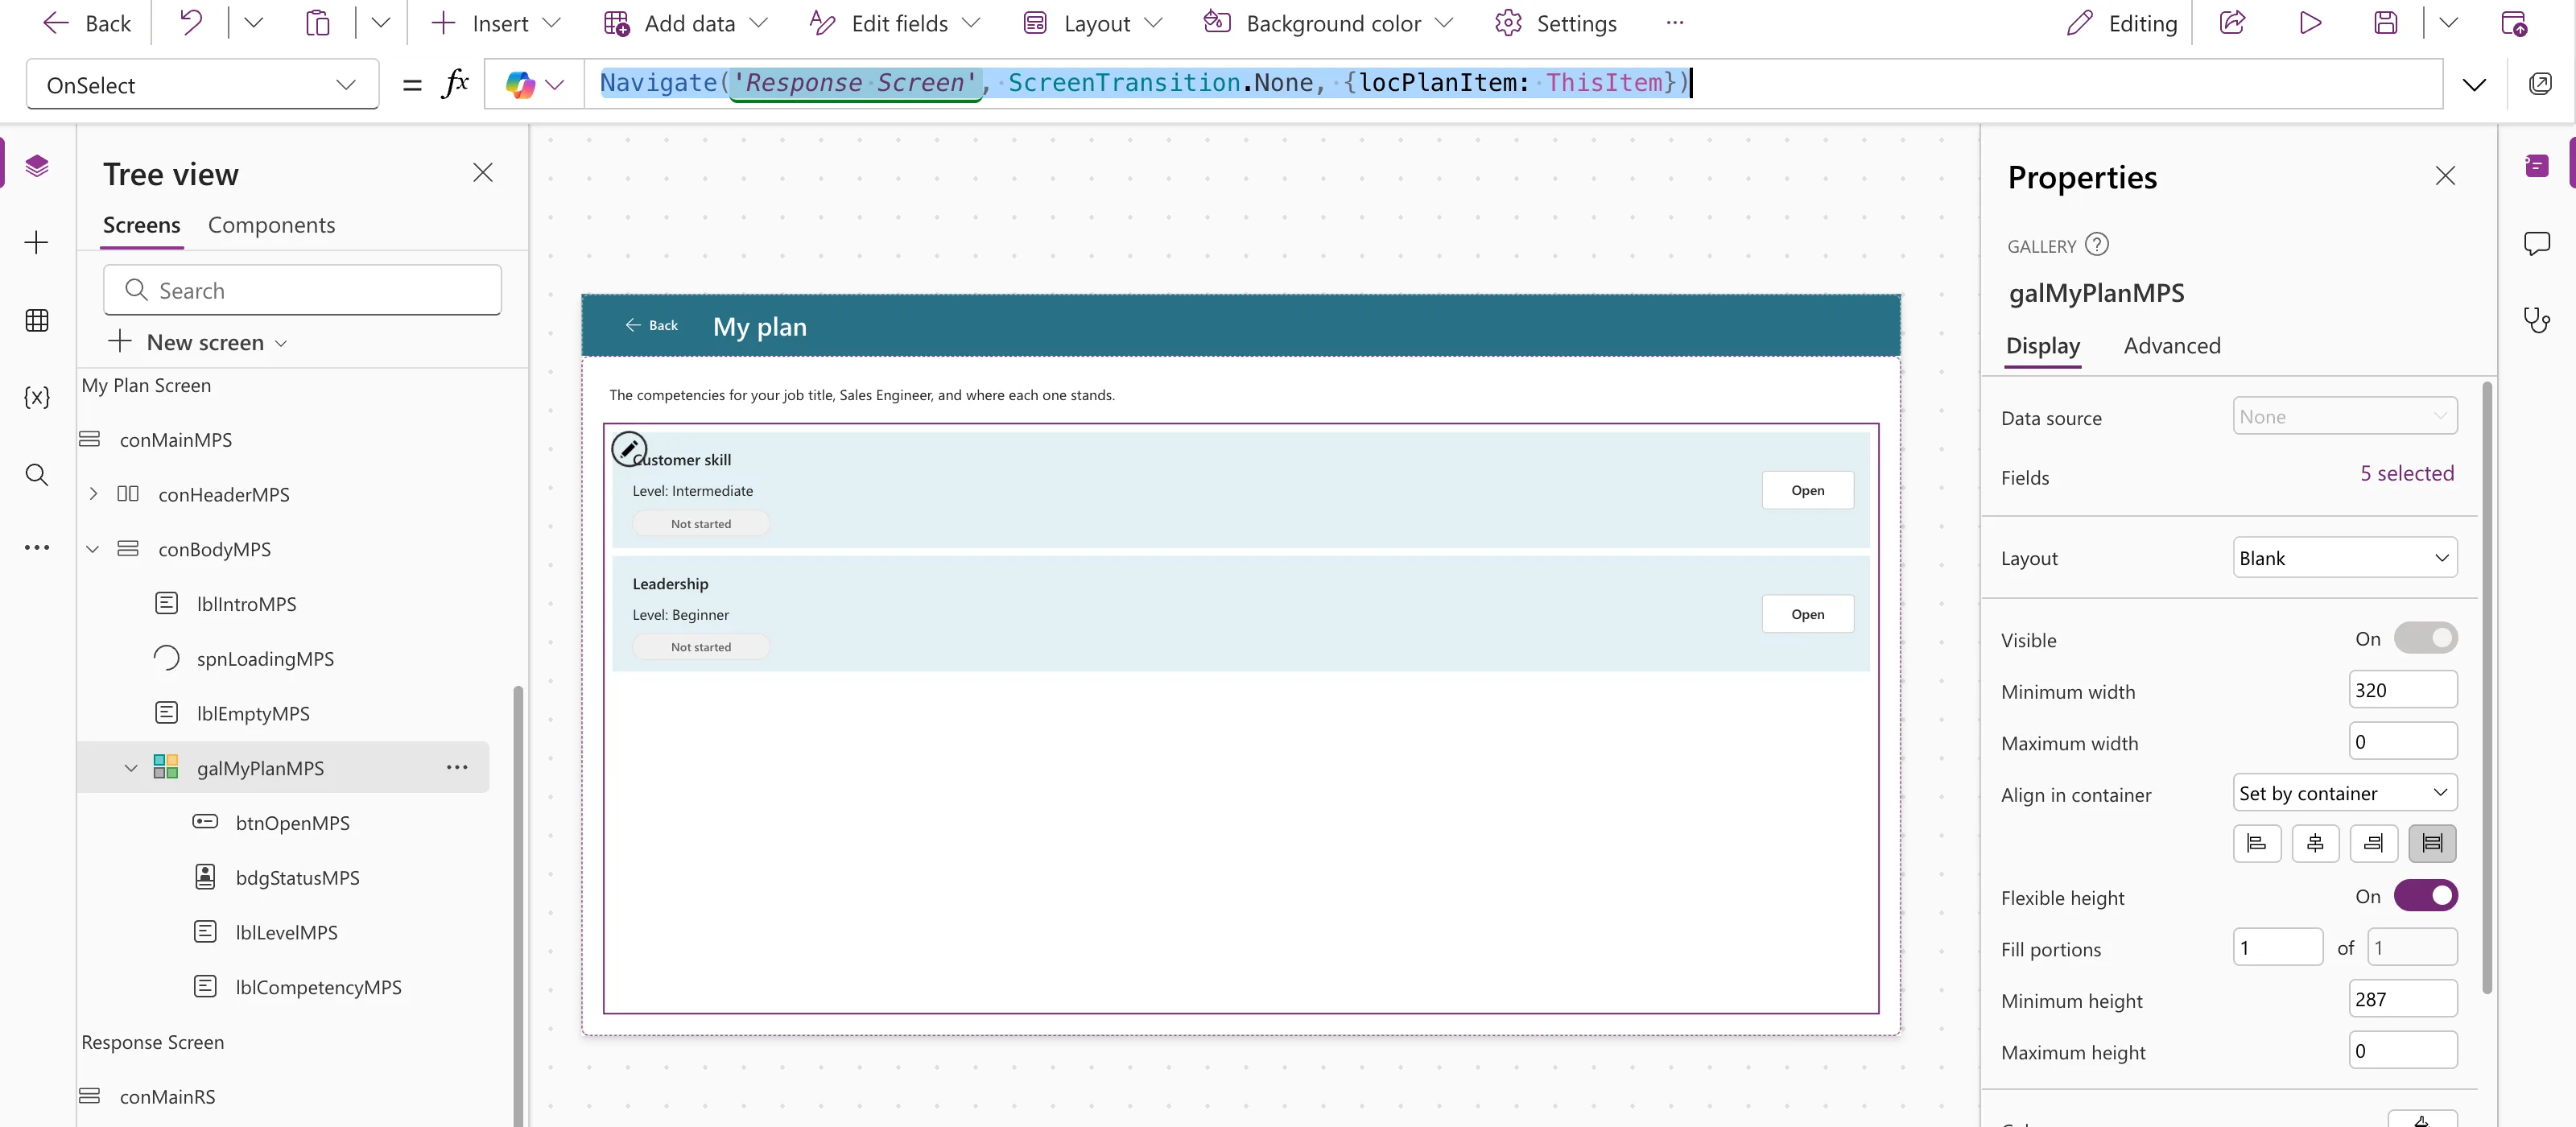Open the App checker stethoscope icon
The image size is (2576, 1127).
pyautogui.click(x=2537, y=320)
